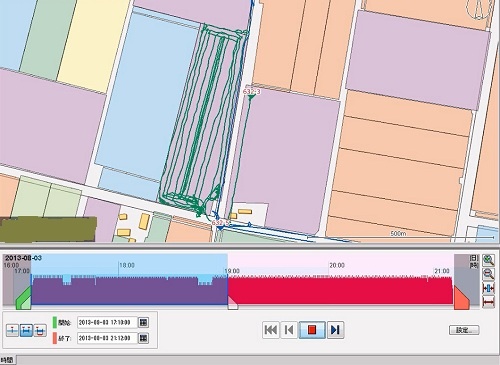Step forward one frame

[335, 330]
